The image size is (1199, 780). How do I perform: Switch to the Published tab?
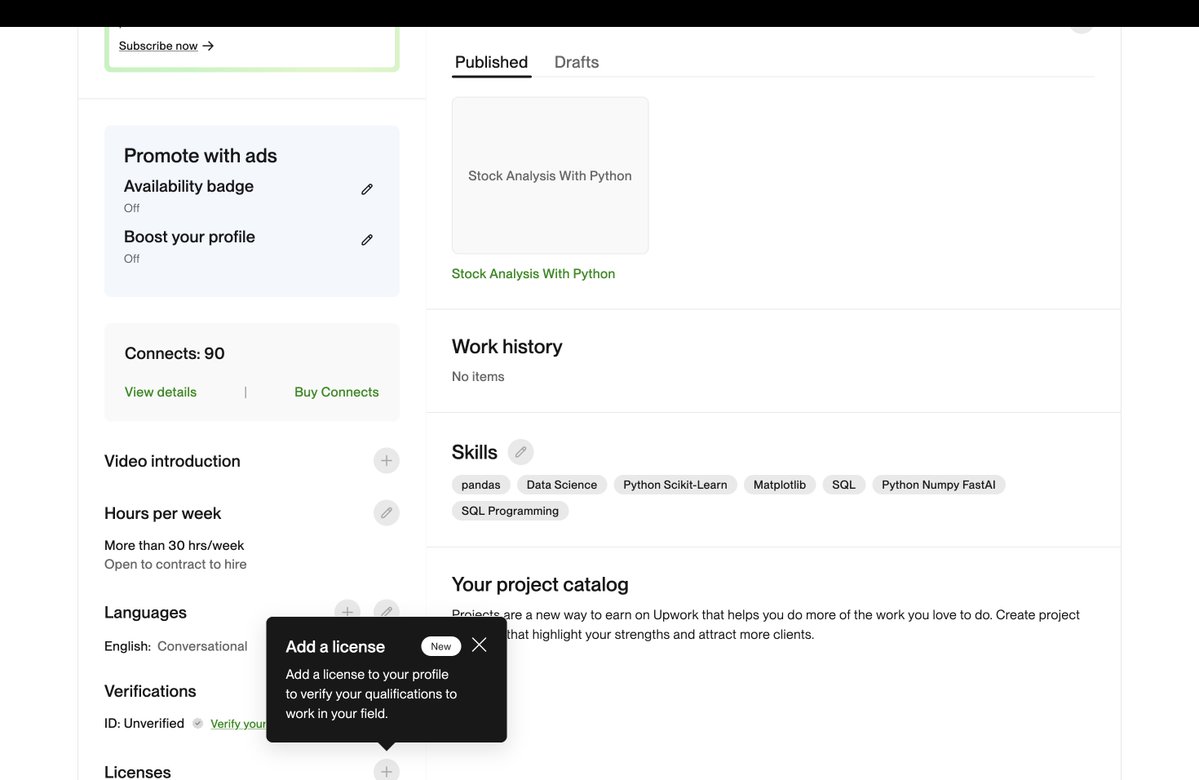click(491, 62)
